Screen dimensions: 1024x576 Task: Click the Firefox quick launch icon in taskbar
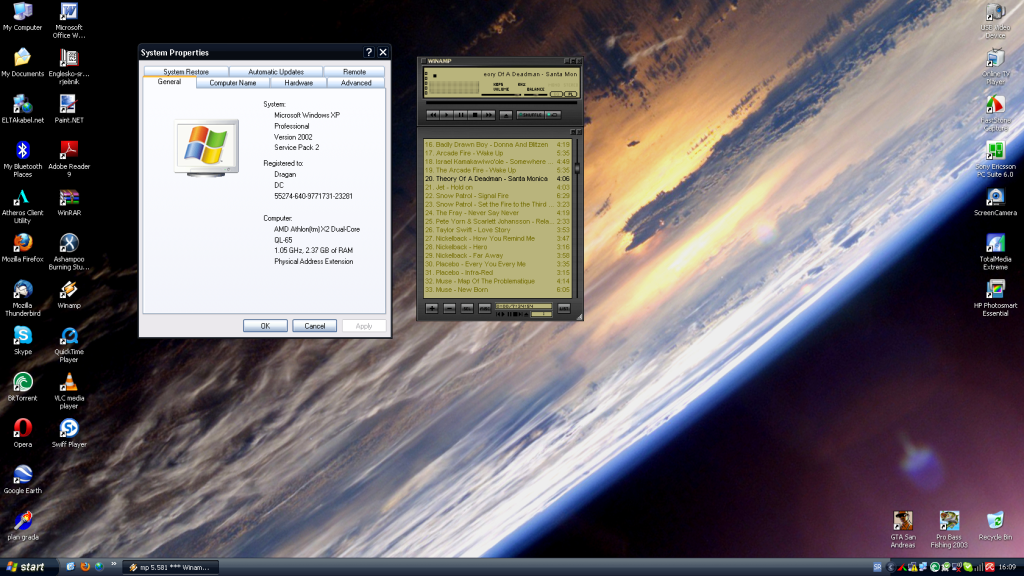coord(85,567)
